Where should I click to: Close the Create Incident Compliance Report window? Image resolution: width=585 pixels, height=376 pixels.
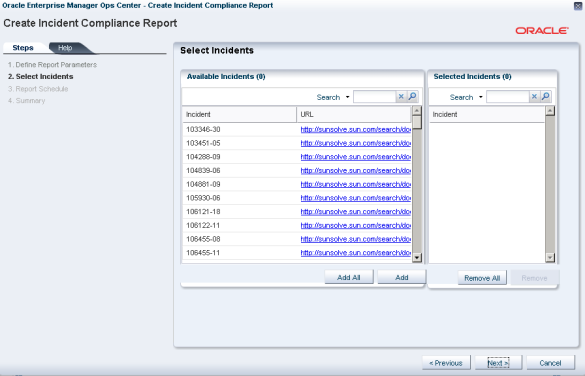[578, 6]
